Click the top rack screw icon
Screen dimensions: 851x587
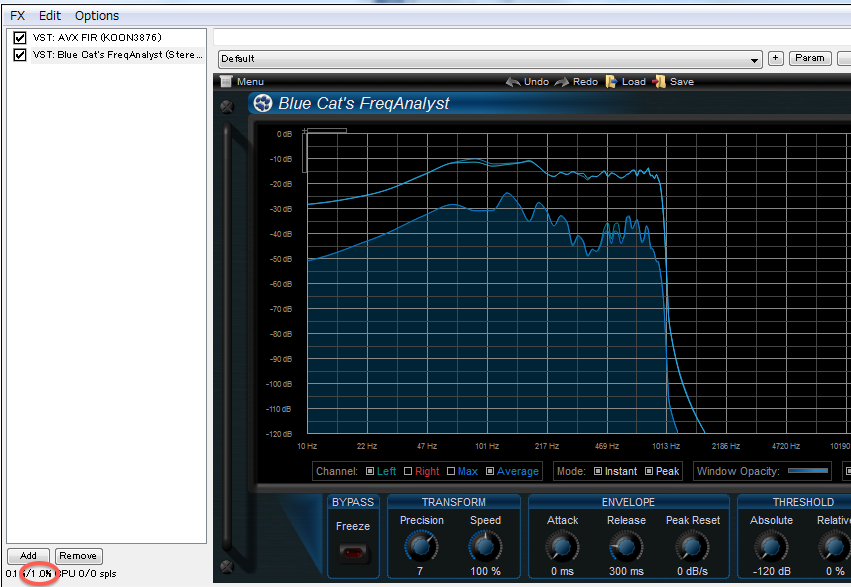pos(227,106)
